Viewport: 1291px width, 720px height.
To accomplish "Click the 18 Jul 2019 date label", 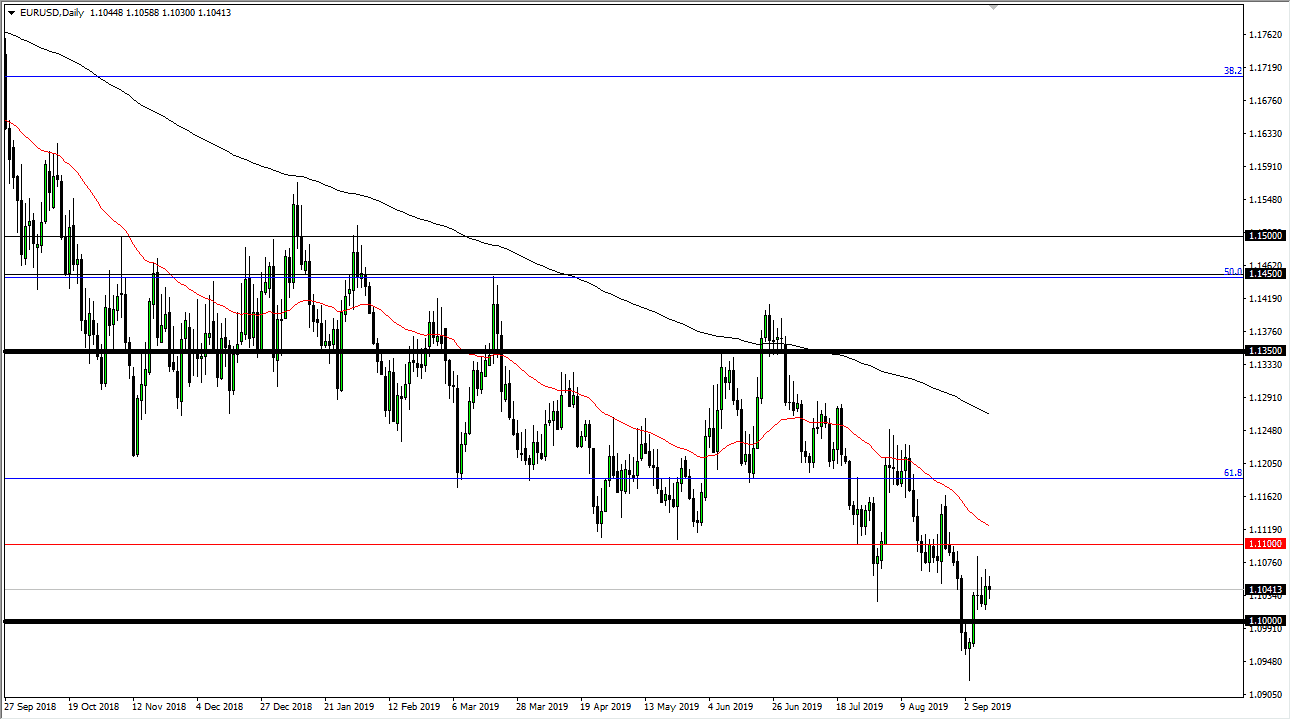I will pos(861,706).
